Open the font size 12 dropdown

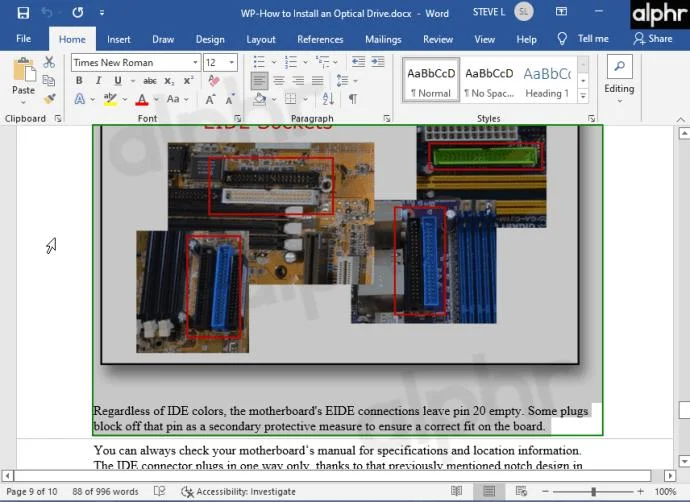point(231,62)
